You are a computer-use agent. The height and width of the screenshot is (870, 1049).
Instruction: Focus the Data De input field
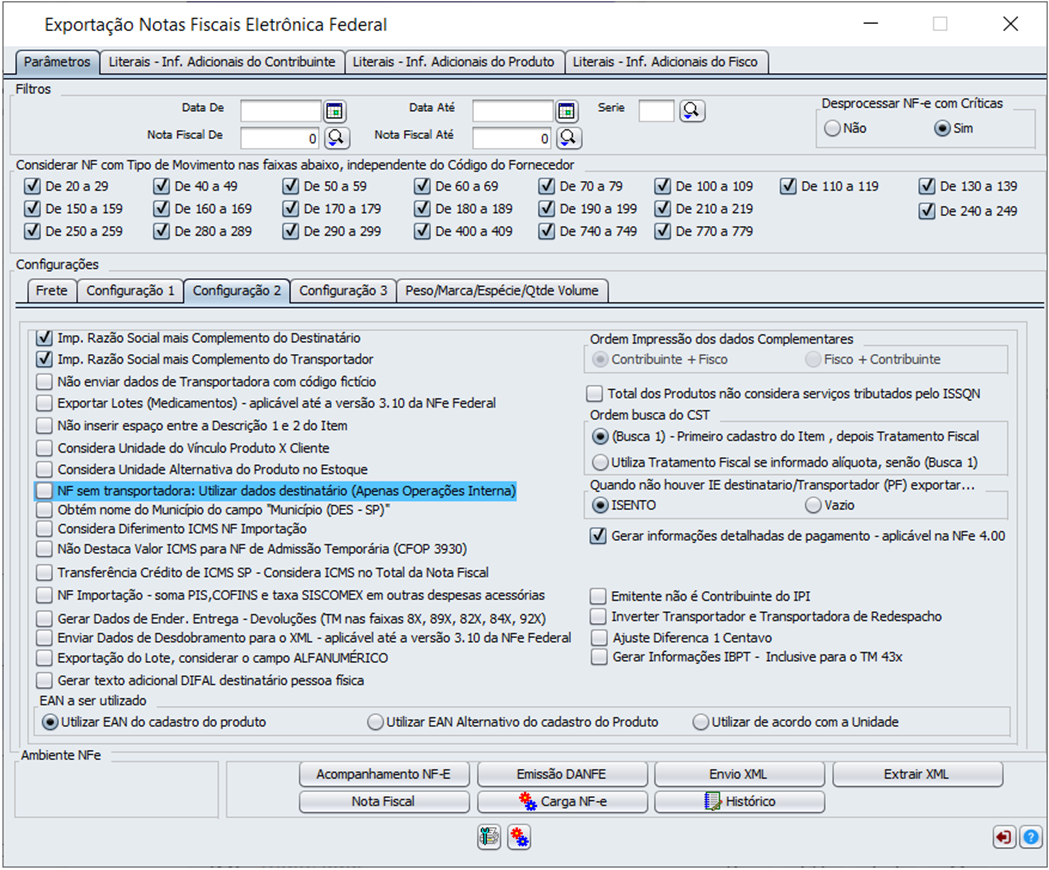pyautogui.click(x=281, y=110)
